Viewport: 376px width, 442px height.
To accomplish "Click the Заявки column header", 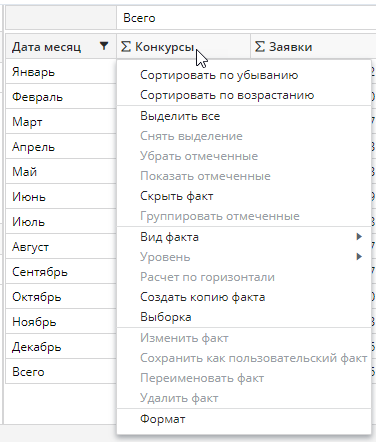I will click(x=313, y=47).
